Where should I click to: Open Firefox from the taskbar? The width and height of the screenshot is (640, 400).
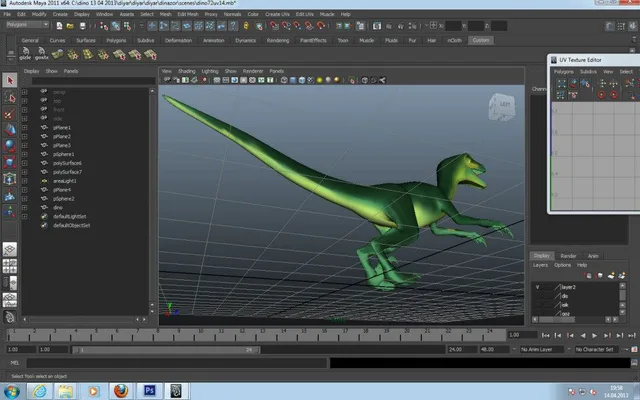[121, 391]
